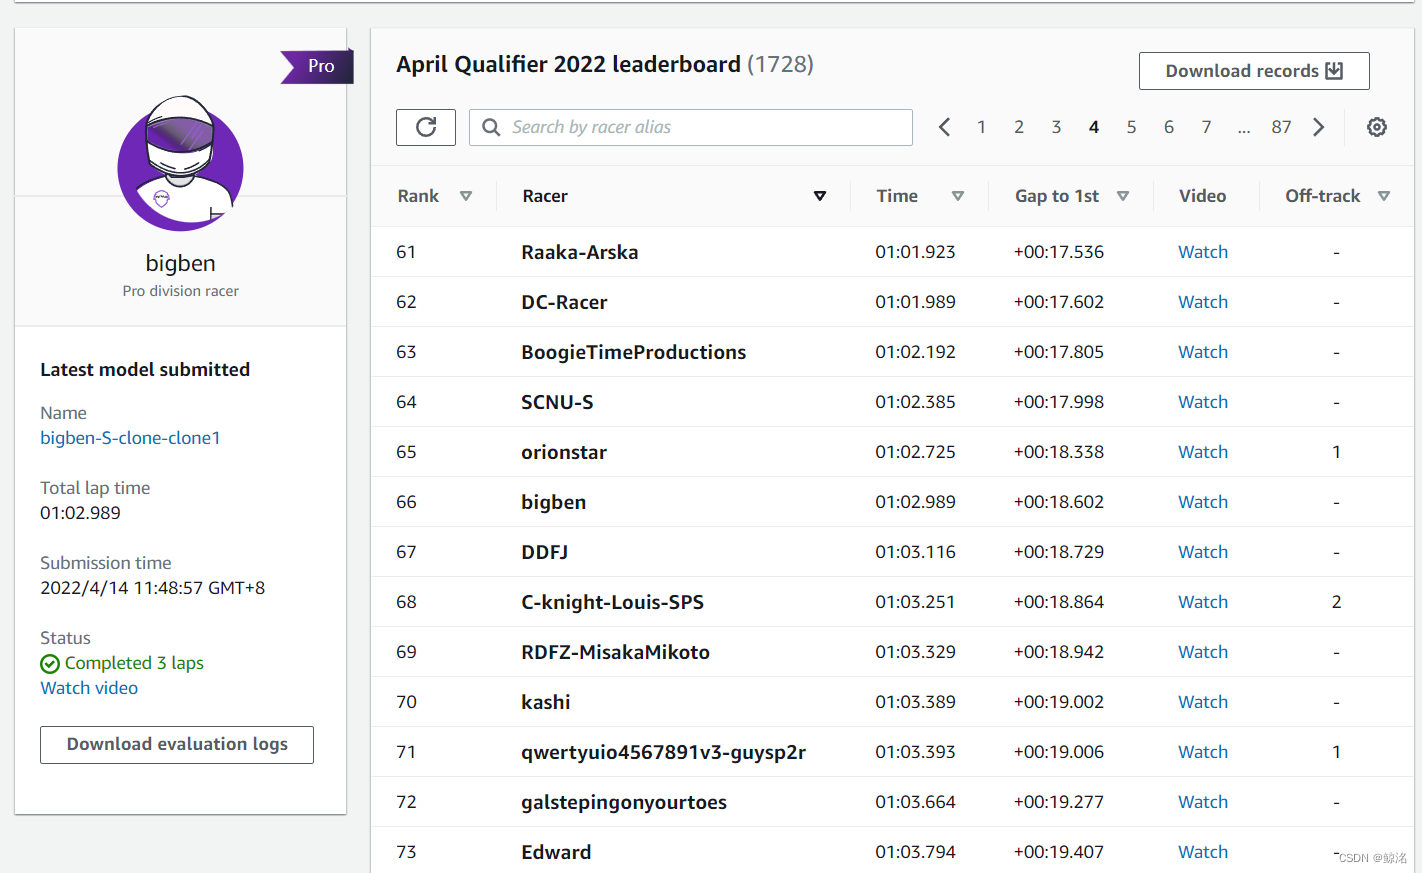This screenshot has width=1422, height=873.
Task: Watch video for kashi
Action: point(1203,702)
